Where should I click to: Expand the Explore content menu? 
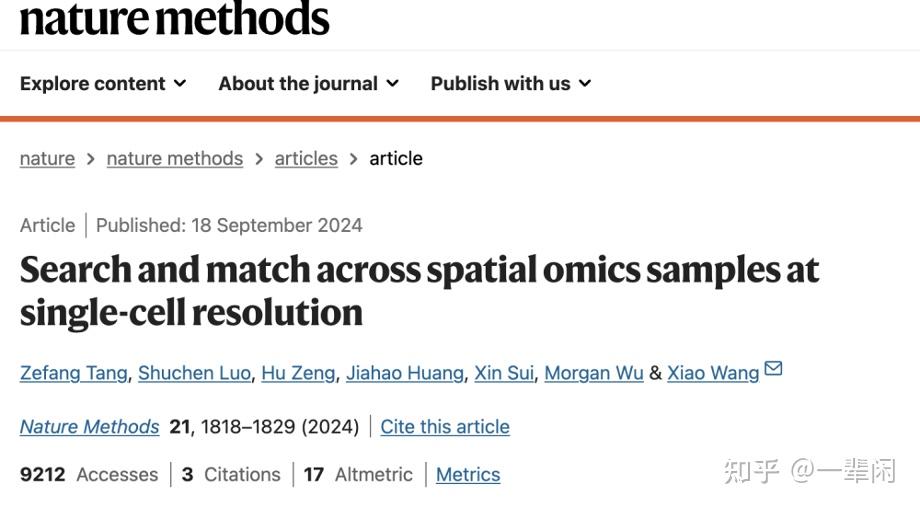click(x=103, y=84)
